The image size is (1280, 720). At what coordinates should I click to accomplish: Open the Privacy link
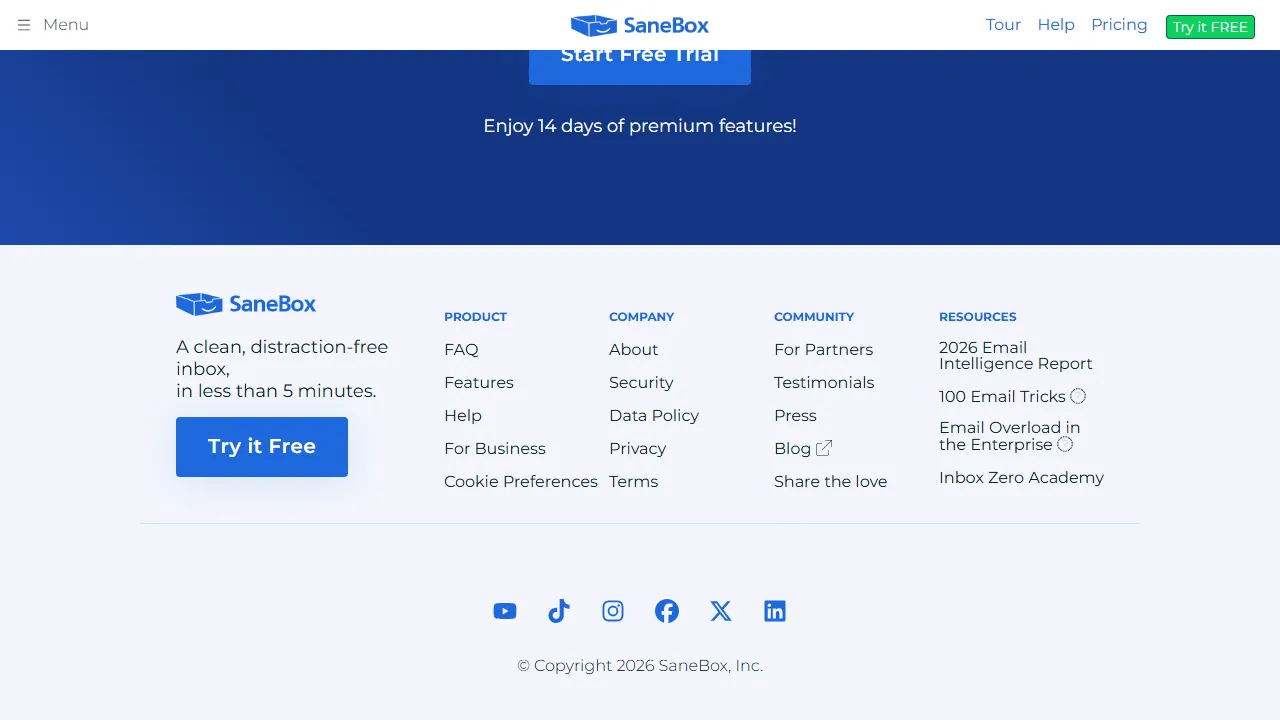coord(637,448)
